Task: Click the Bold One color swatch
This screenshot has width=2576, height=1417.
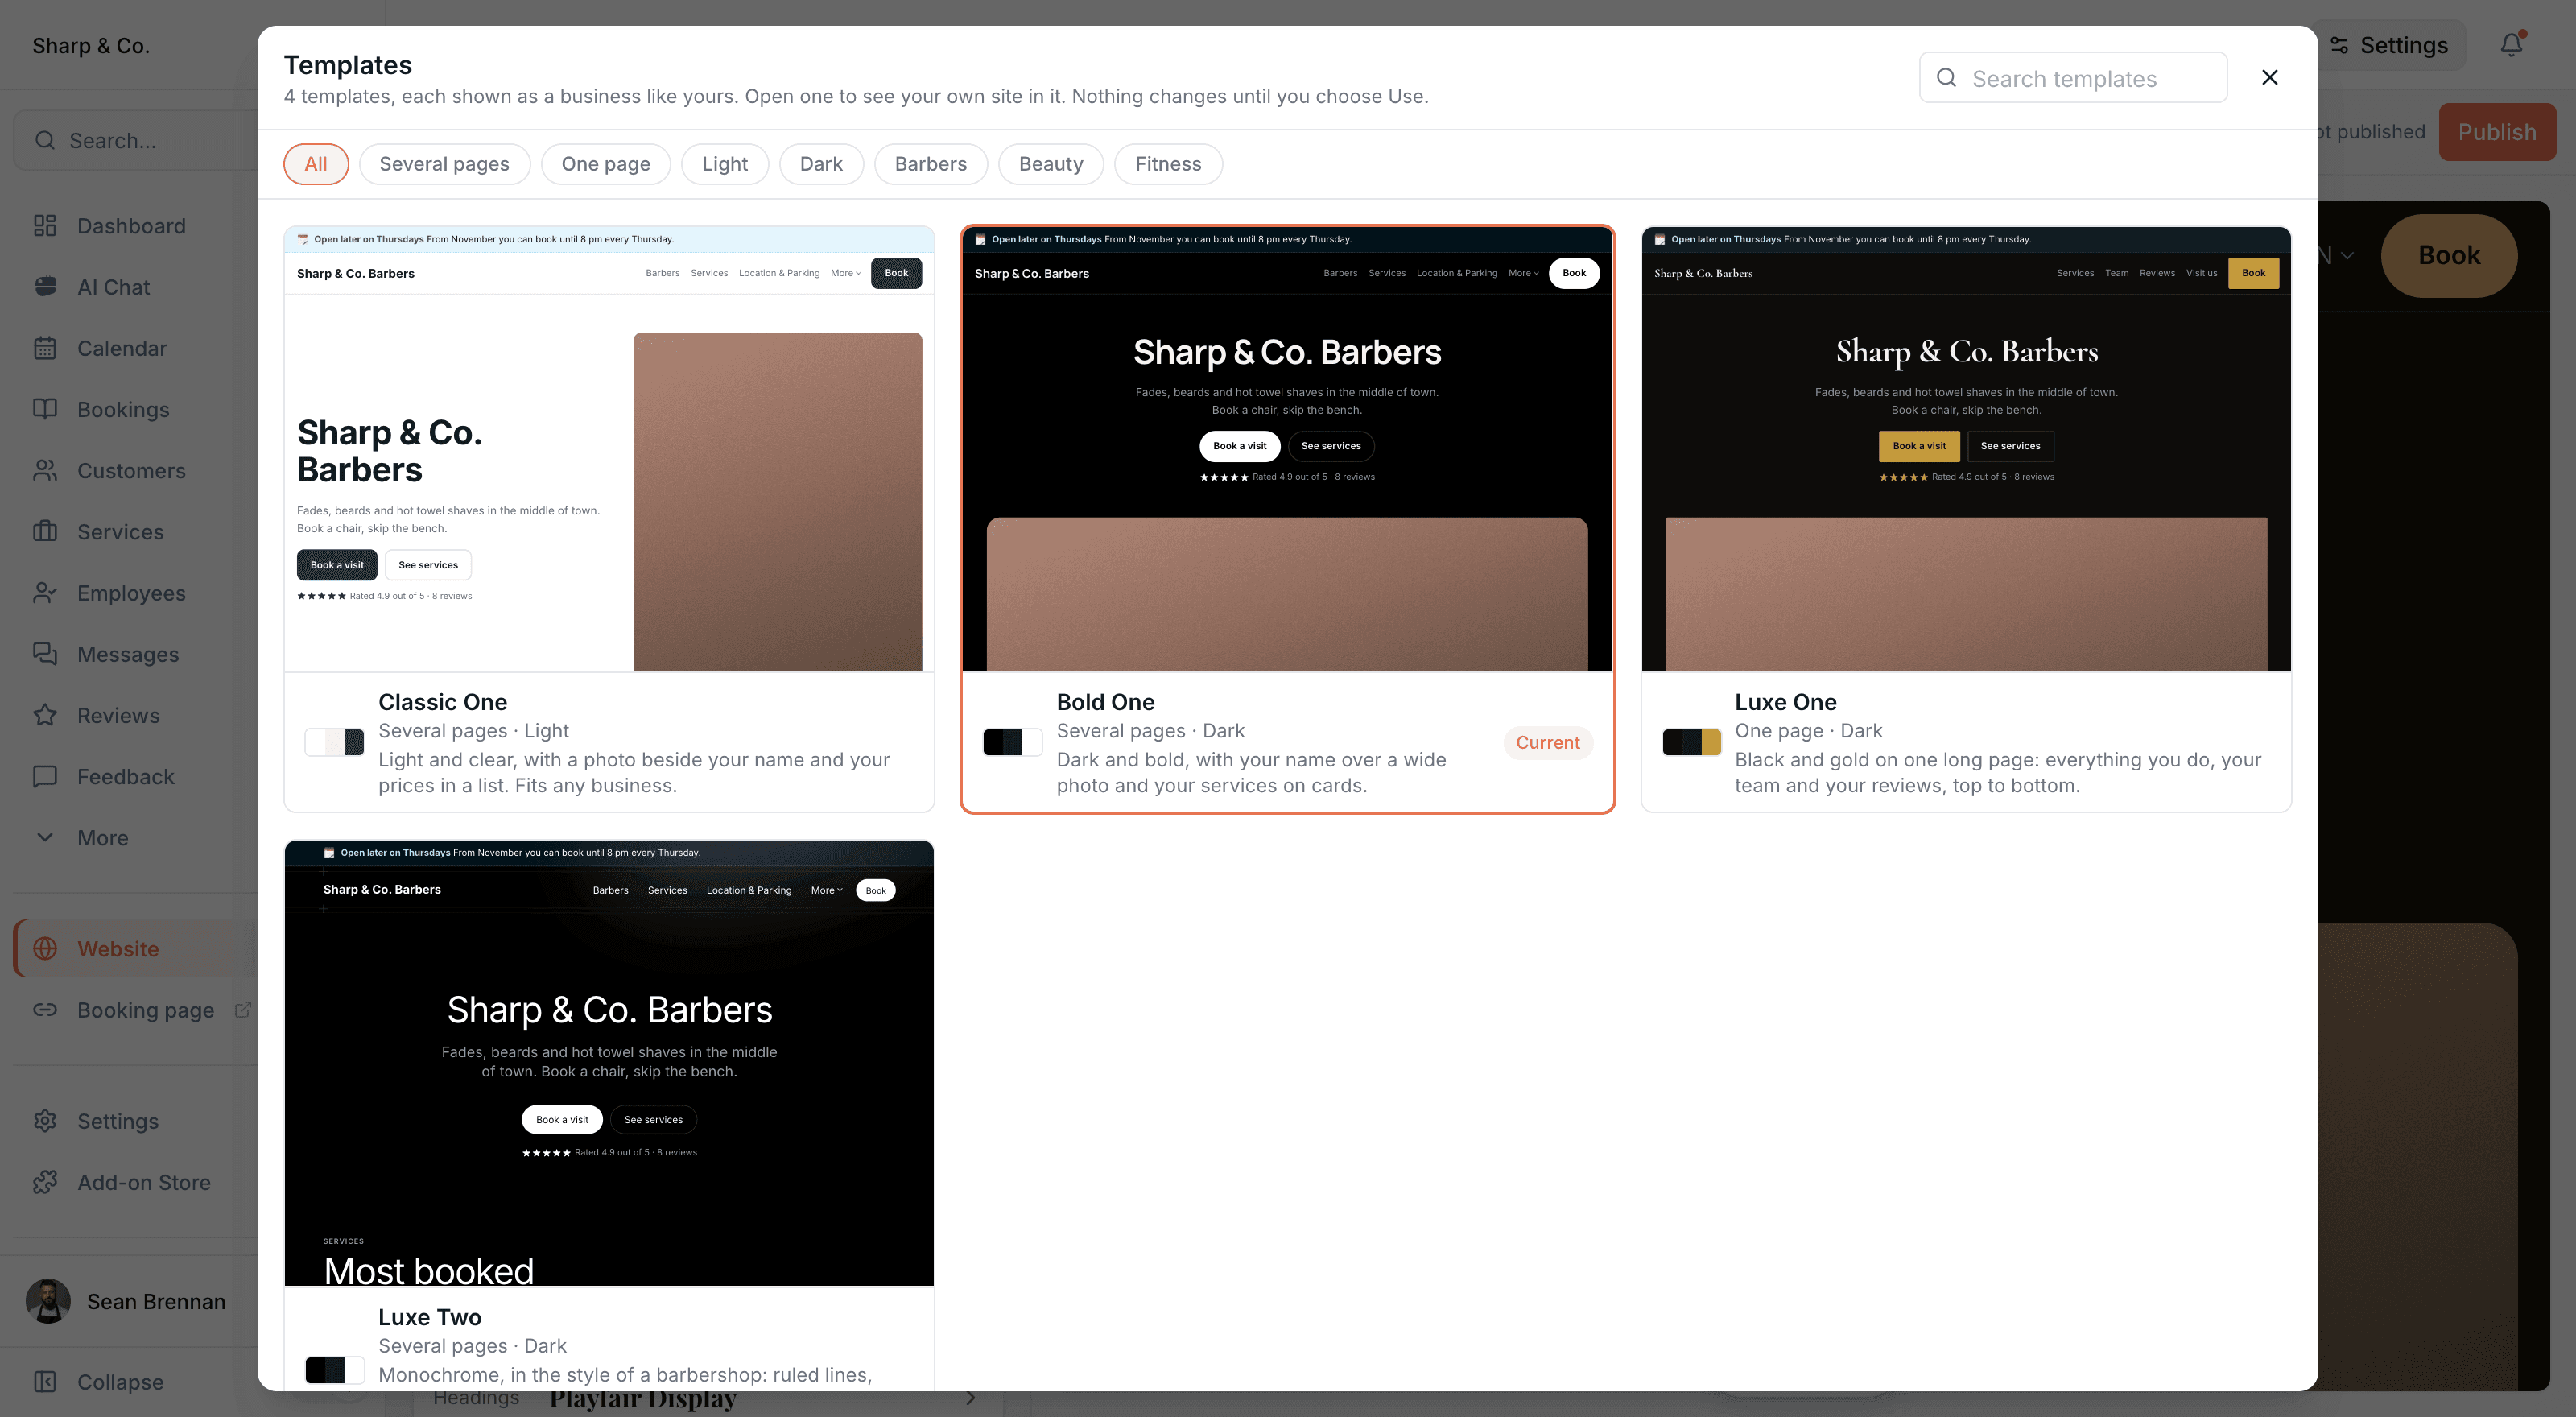Action: pos(1013,742)
